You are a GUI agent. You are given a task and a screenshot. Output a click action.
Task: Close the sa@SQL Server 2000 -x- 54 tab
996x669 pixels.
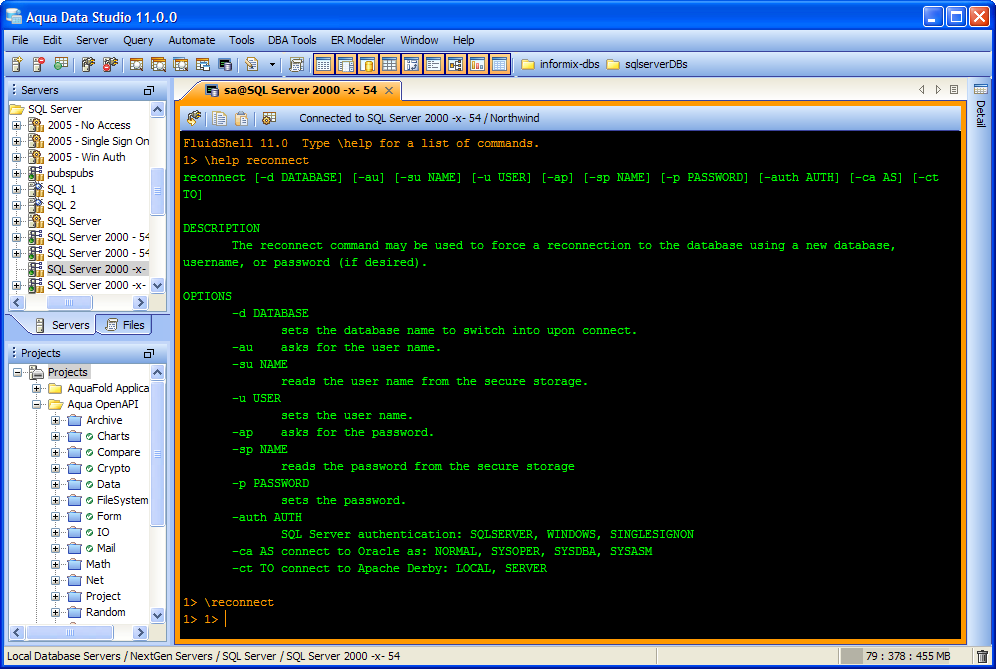point(389,90)
